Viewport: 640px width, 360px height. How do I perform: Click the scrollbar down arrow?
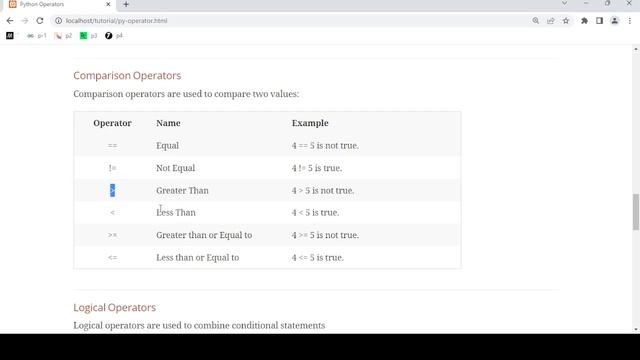636,330
